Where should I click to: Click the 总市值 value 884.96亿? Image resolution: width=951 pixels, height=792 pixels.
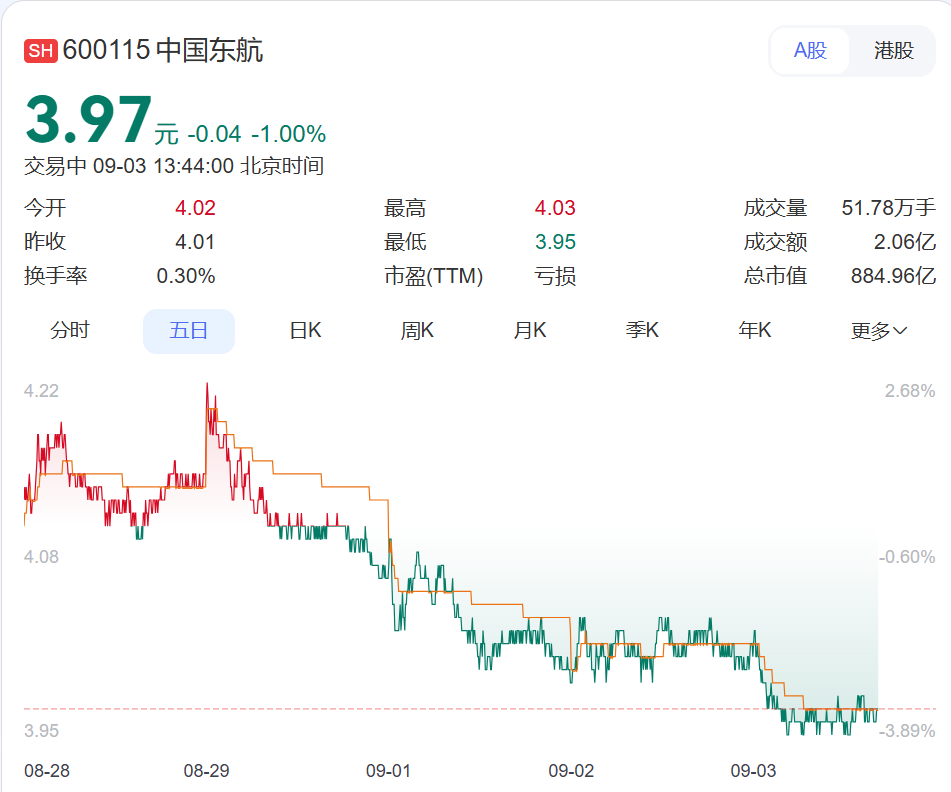(x=892, y=276)
